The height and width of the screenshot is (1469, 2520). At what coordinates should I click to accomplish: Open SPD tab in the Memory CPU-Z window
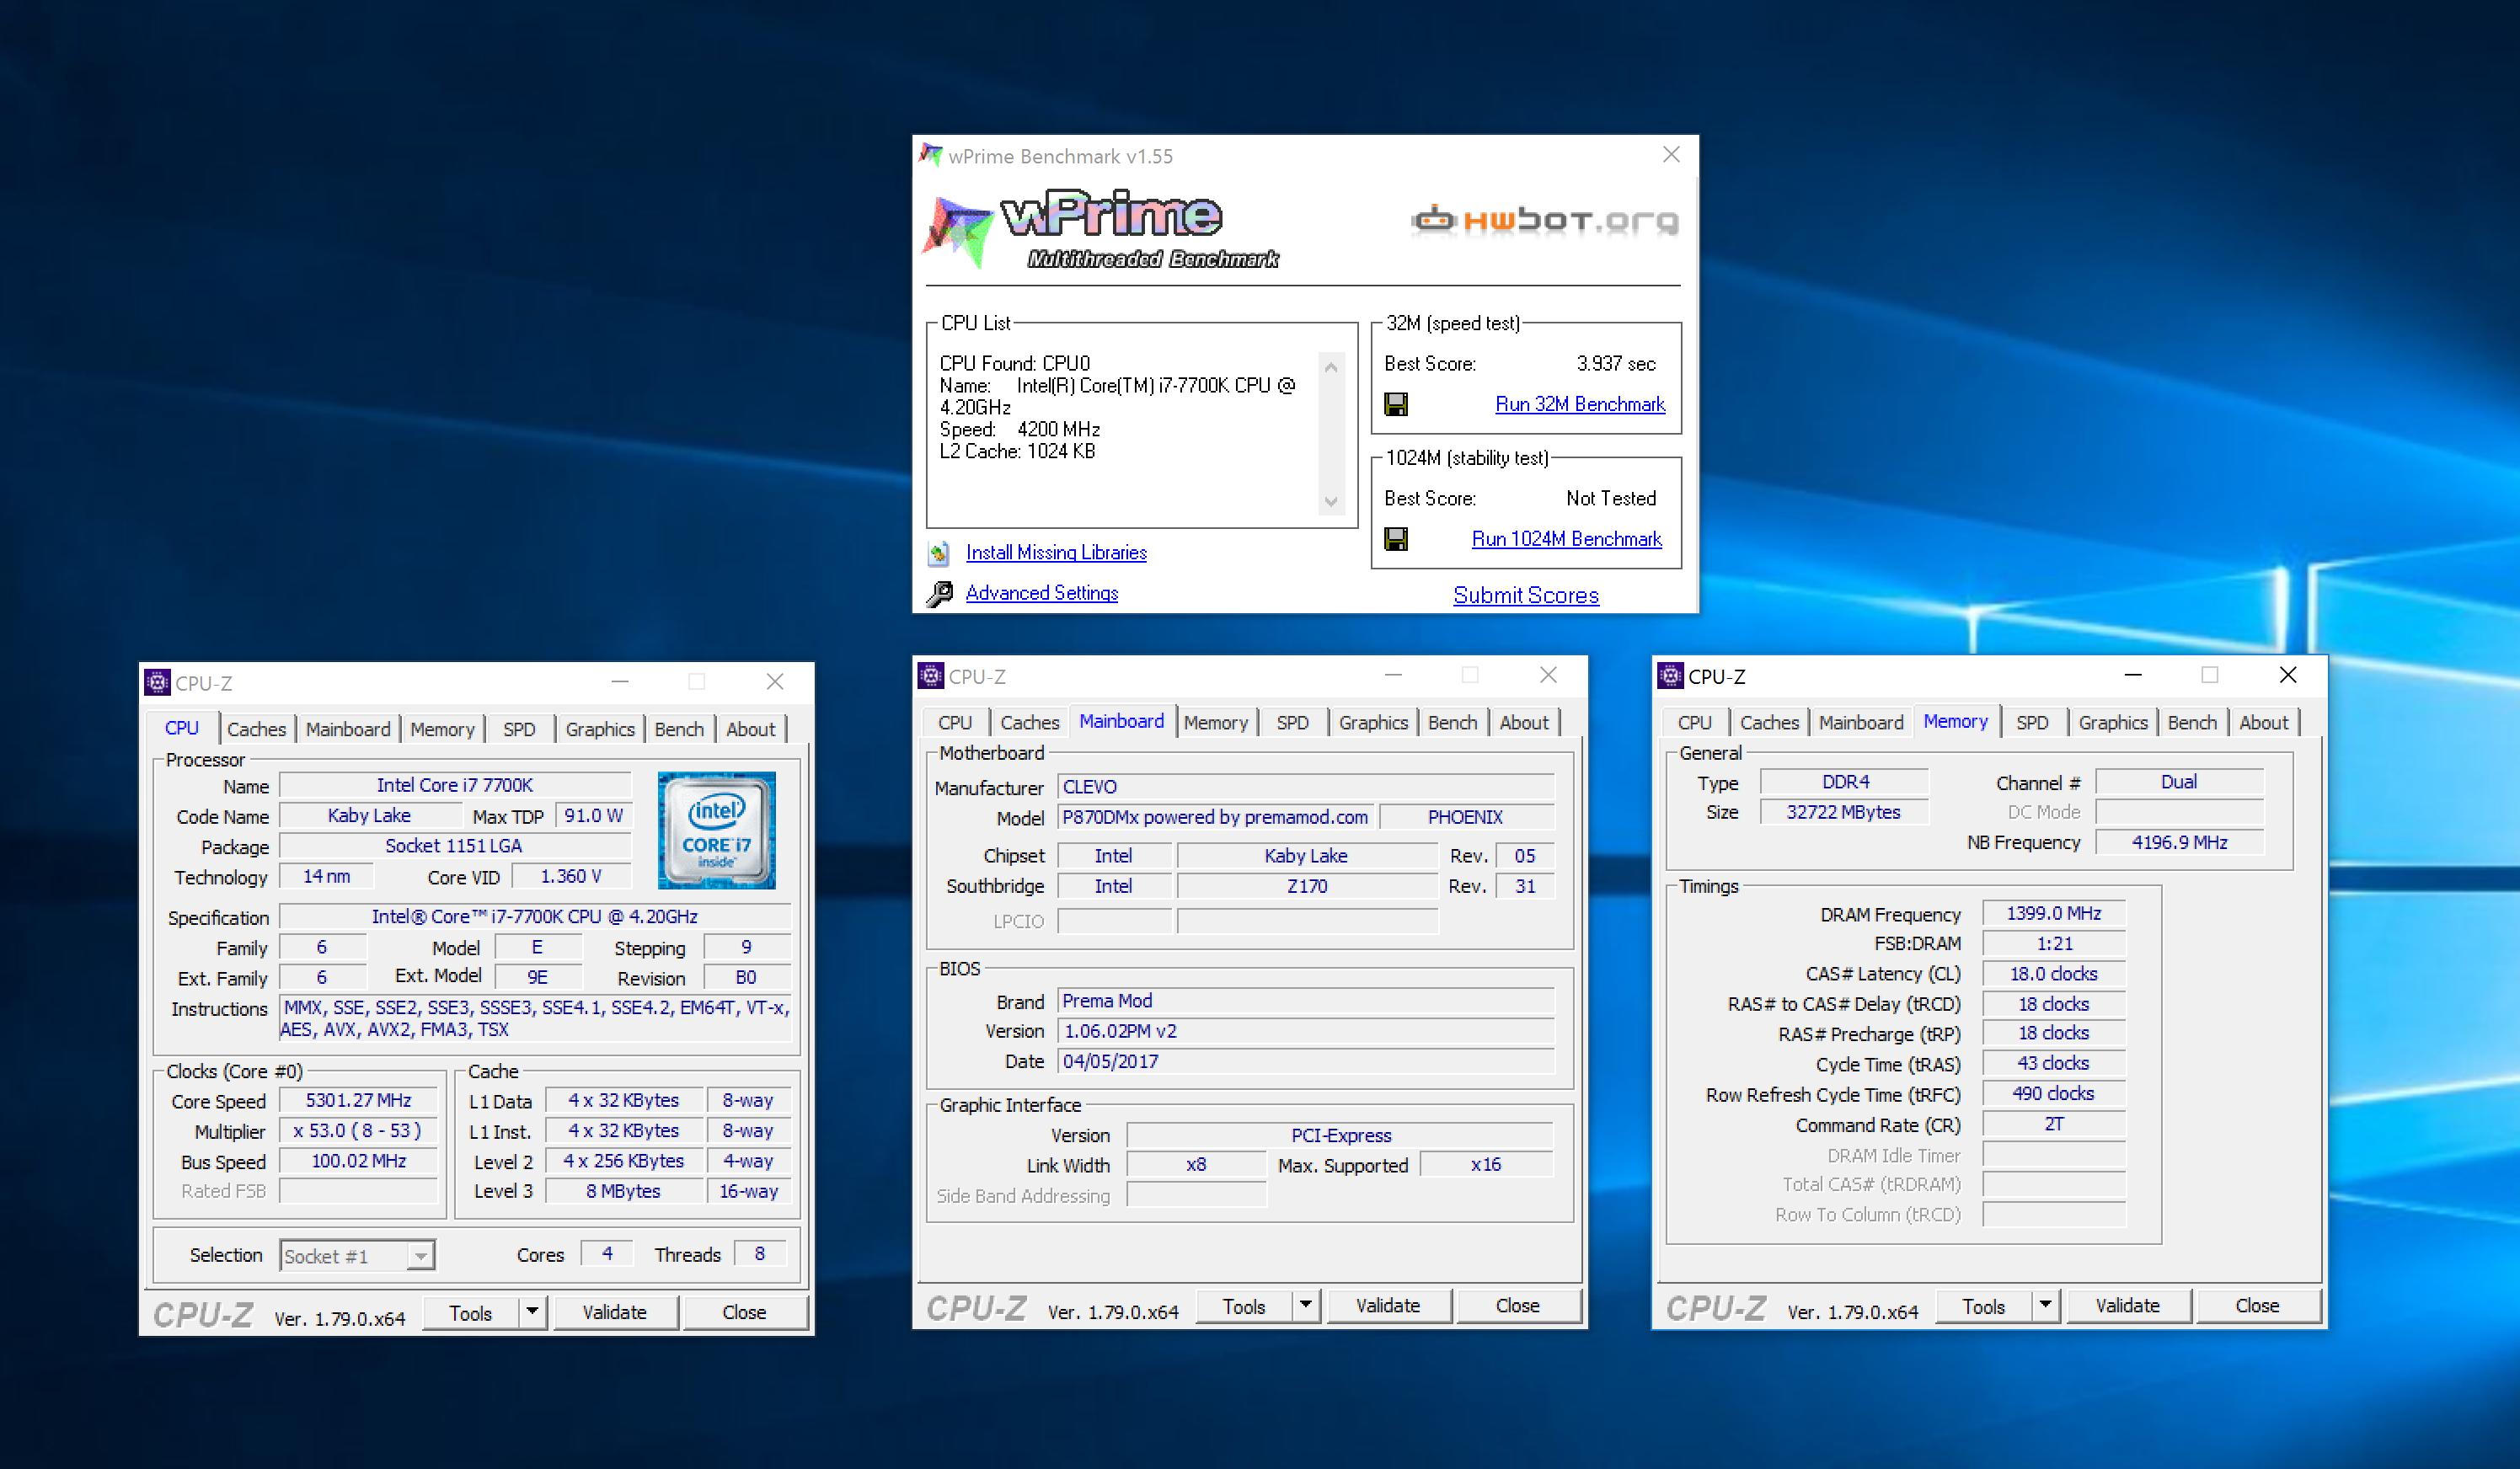(x=2031, y=722)
